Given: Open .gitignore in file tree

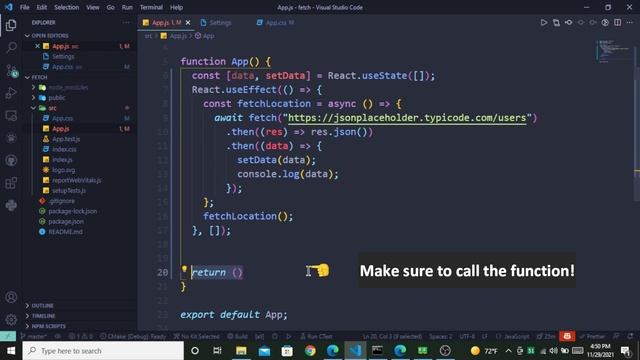Looking at the screenshot, I should coord(62,201).
